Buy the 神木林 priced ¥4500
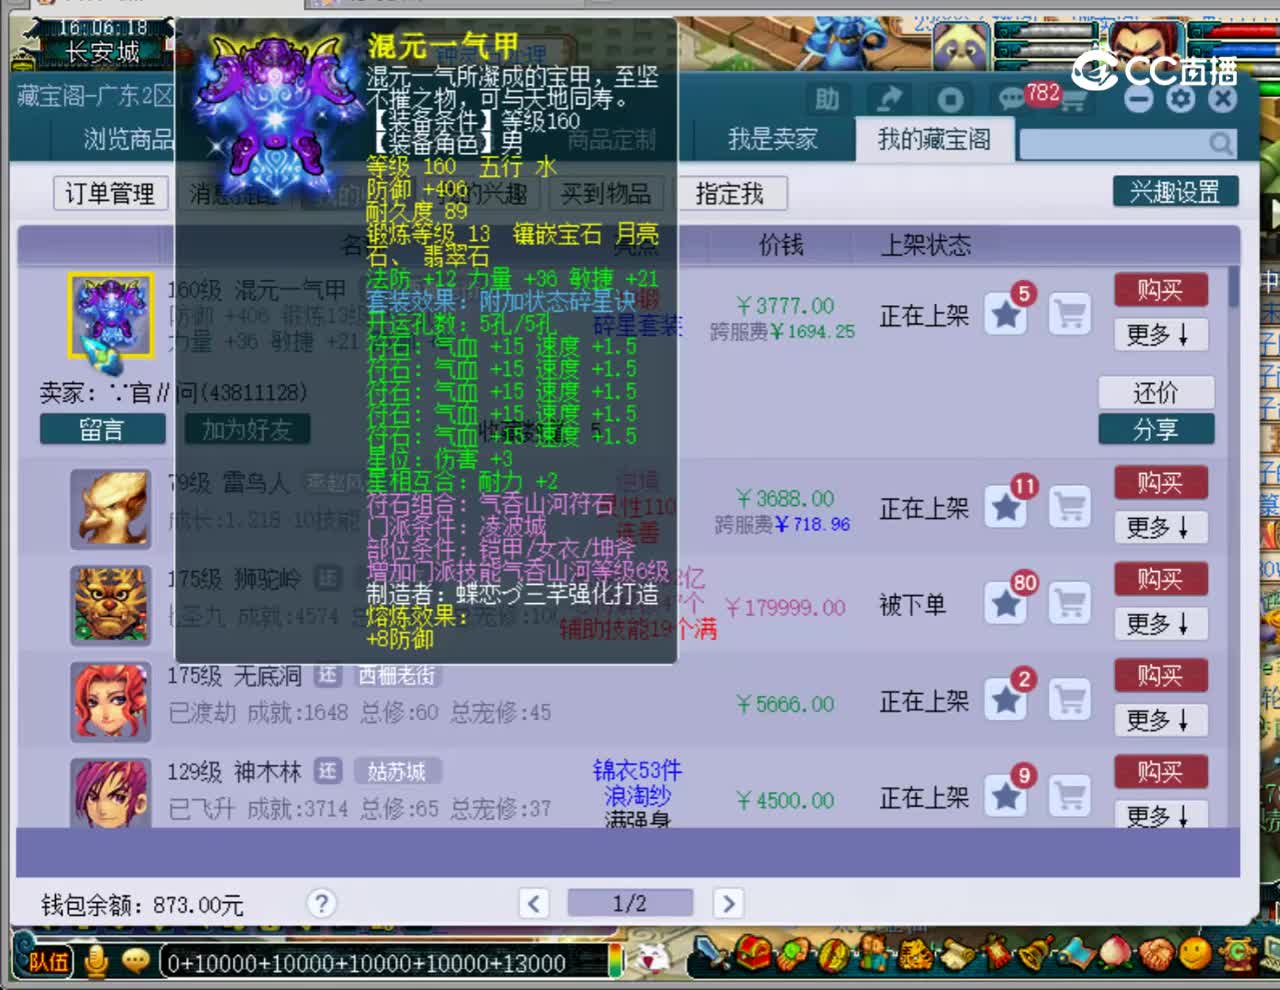This screenshot has height=990, width=1280. 1160,772
